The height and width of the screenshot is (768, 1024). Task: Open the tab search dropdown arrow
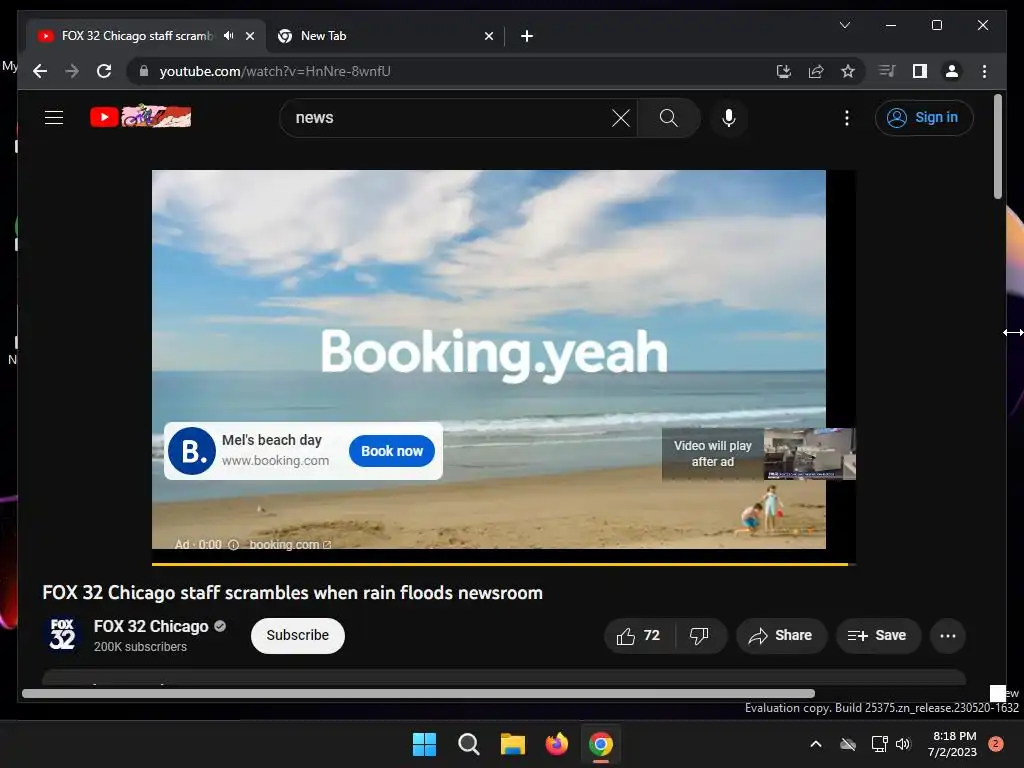(844, 25)
